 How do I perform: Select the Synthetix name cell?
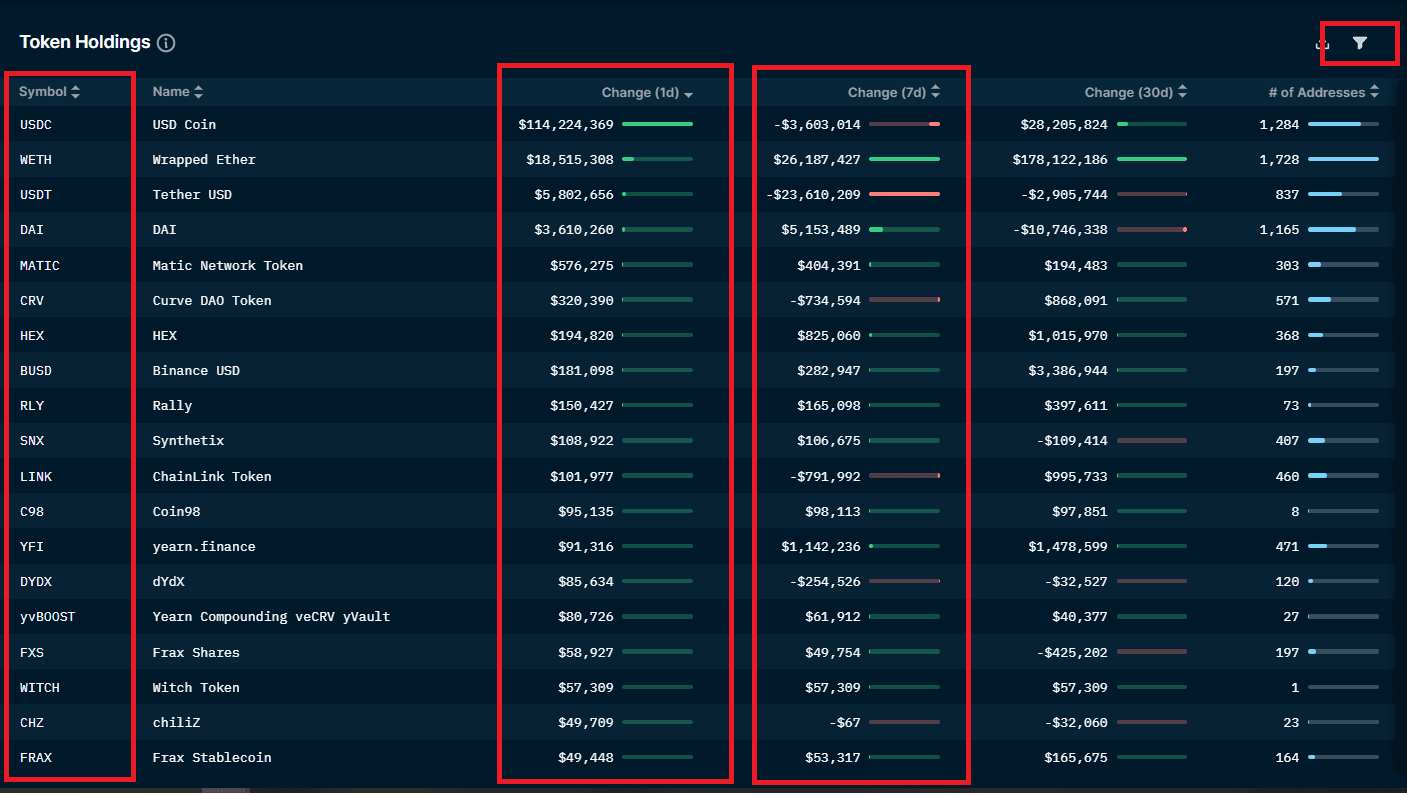[x=188, y=441]
